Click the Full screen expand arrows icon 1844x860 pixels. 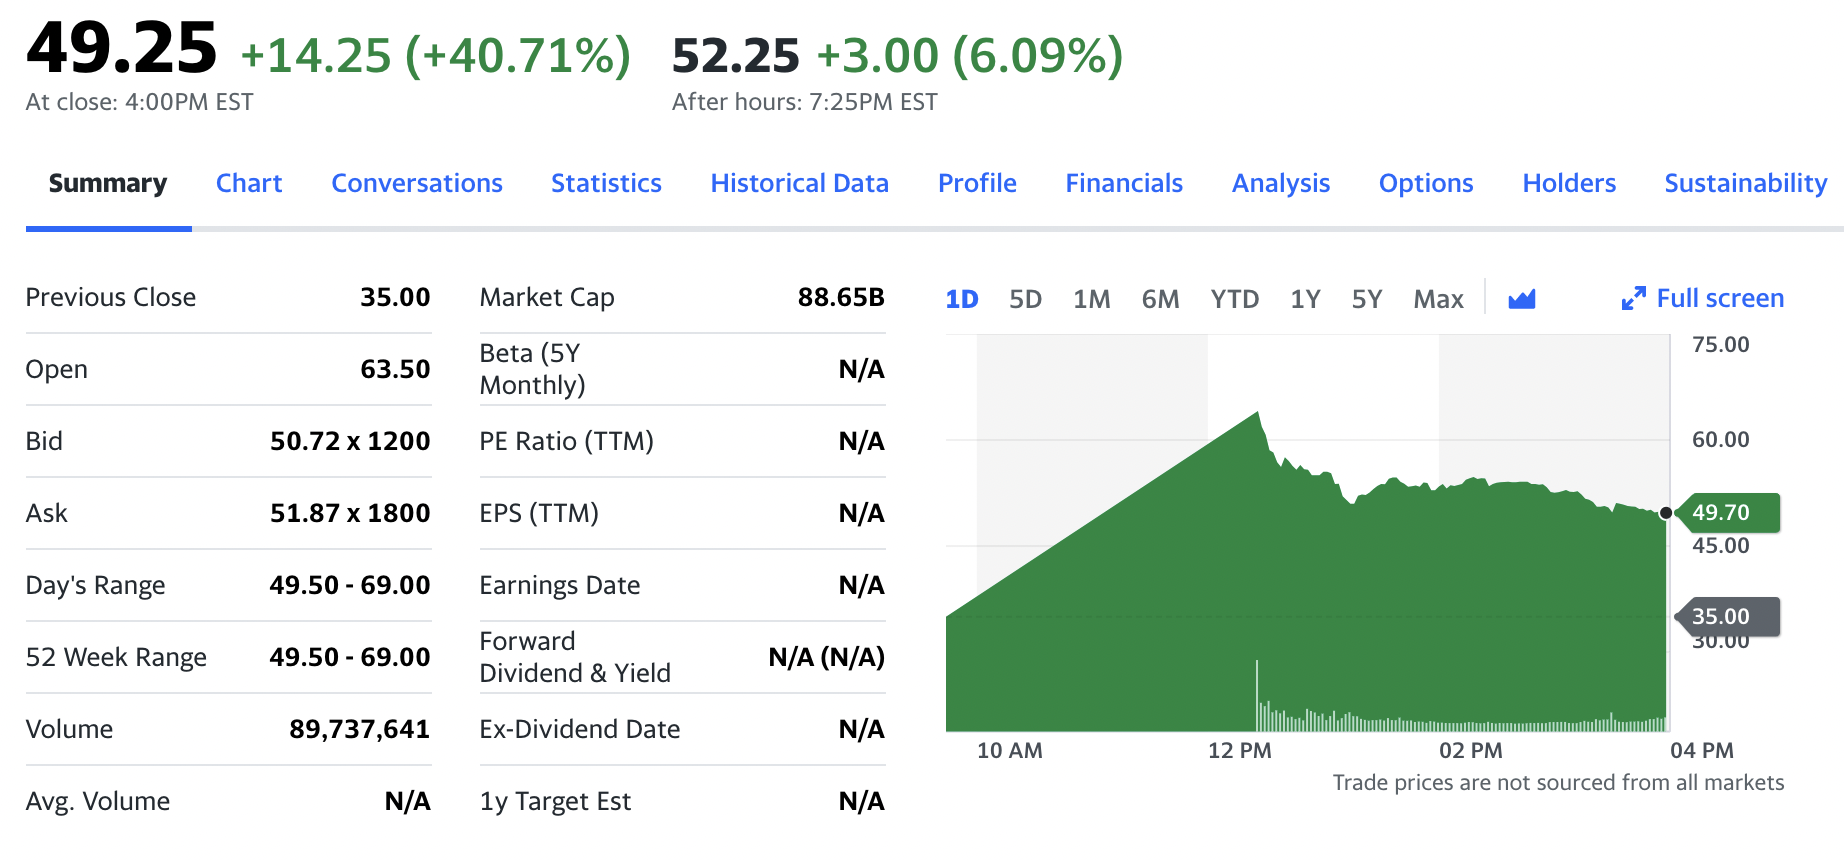pos(1633,298)
